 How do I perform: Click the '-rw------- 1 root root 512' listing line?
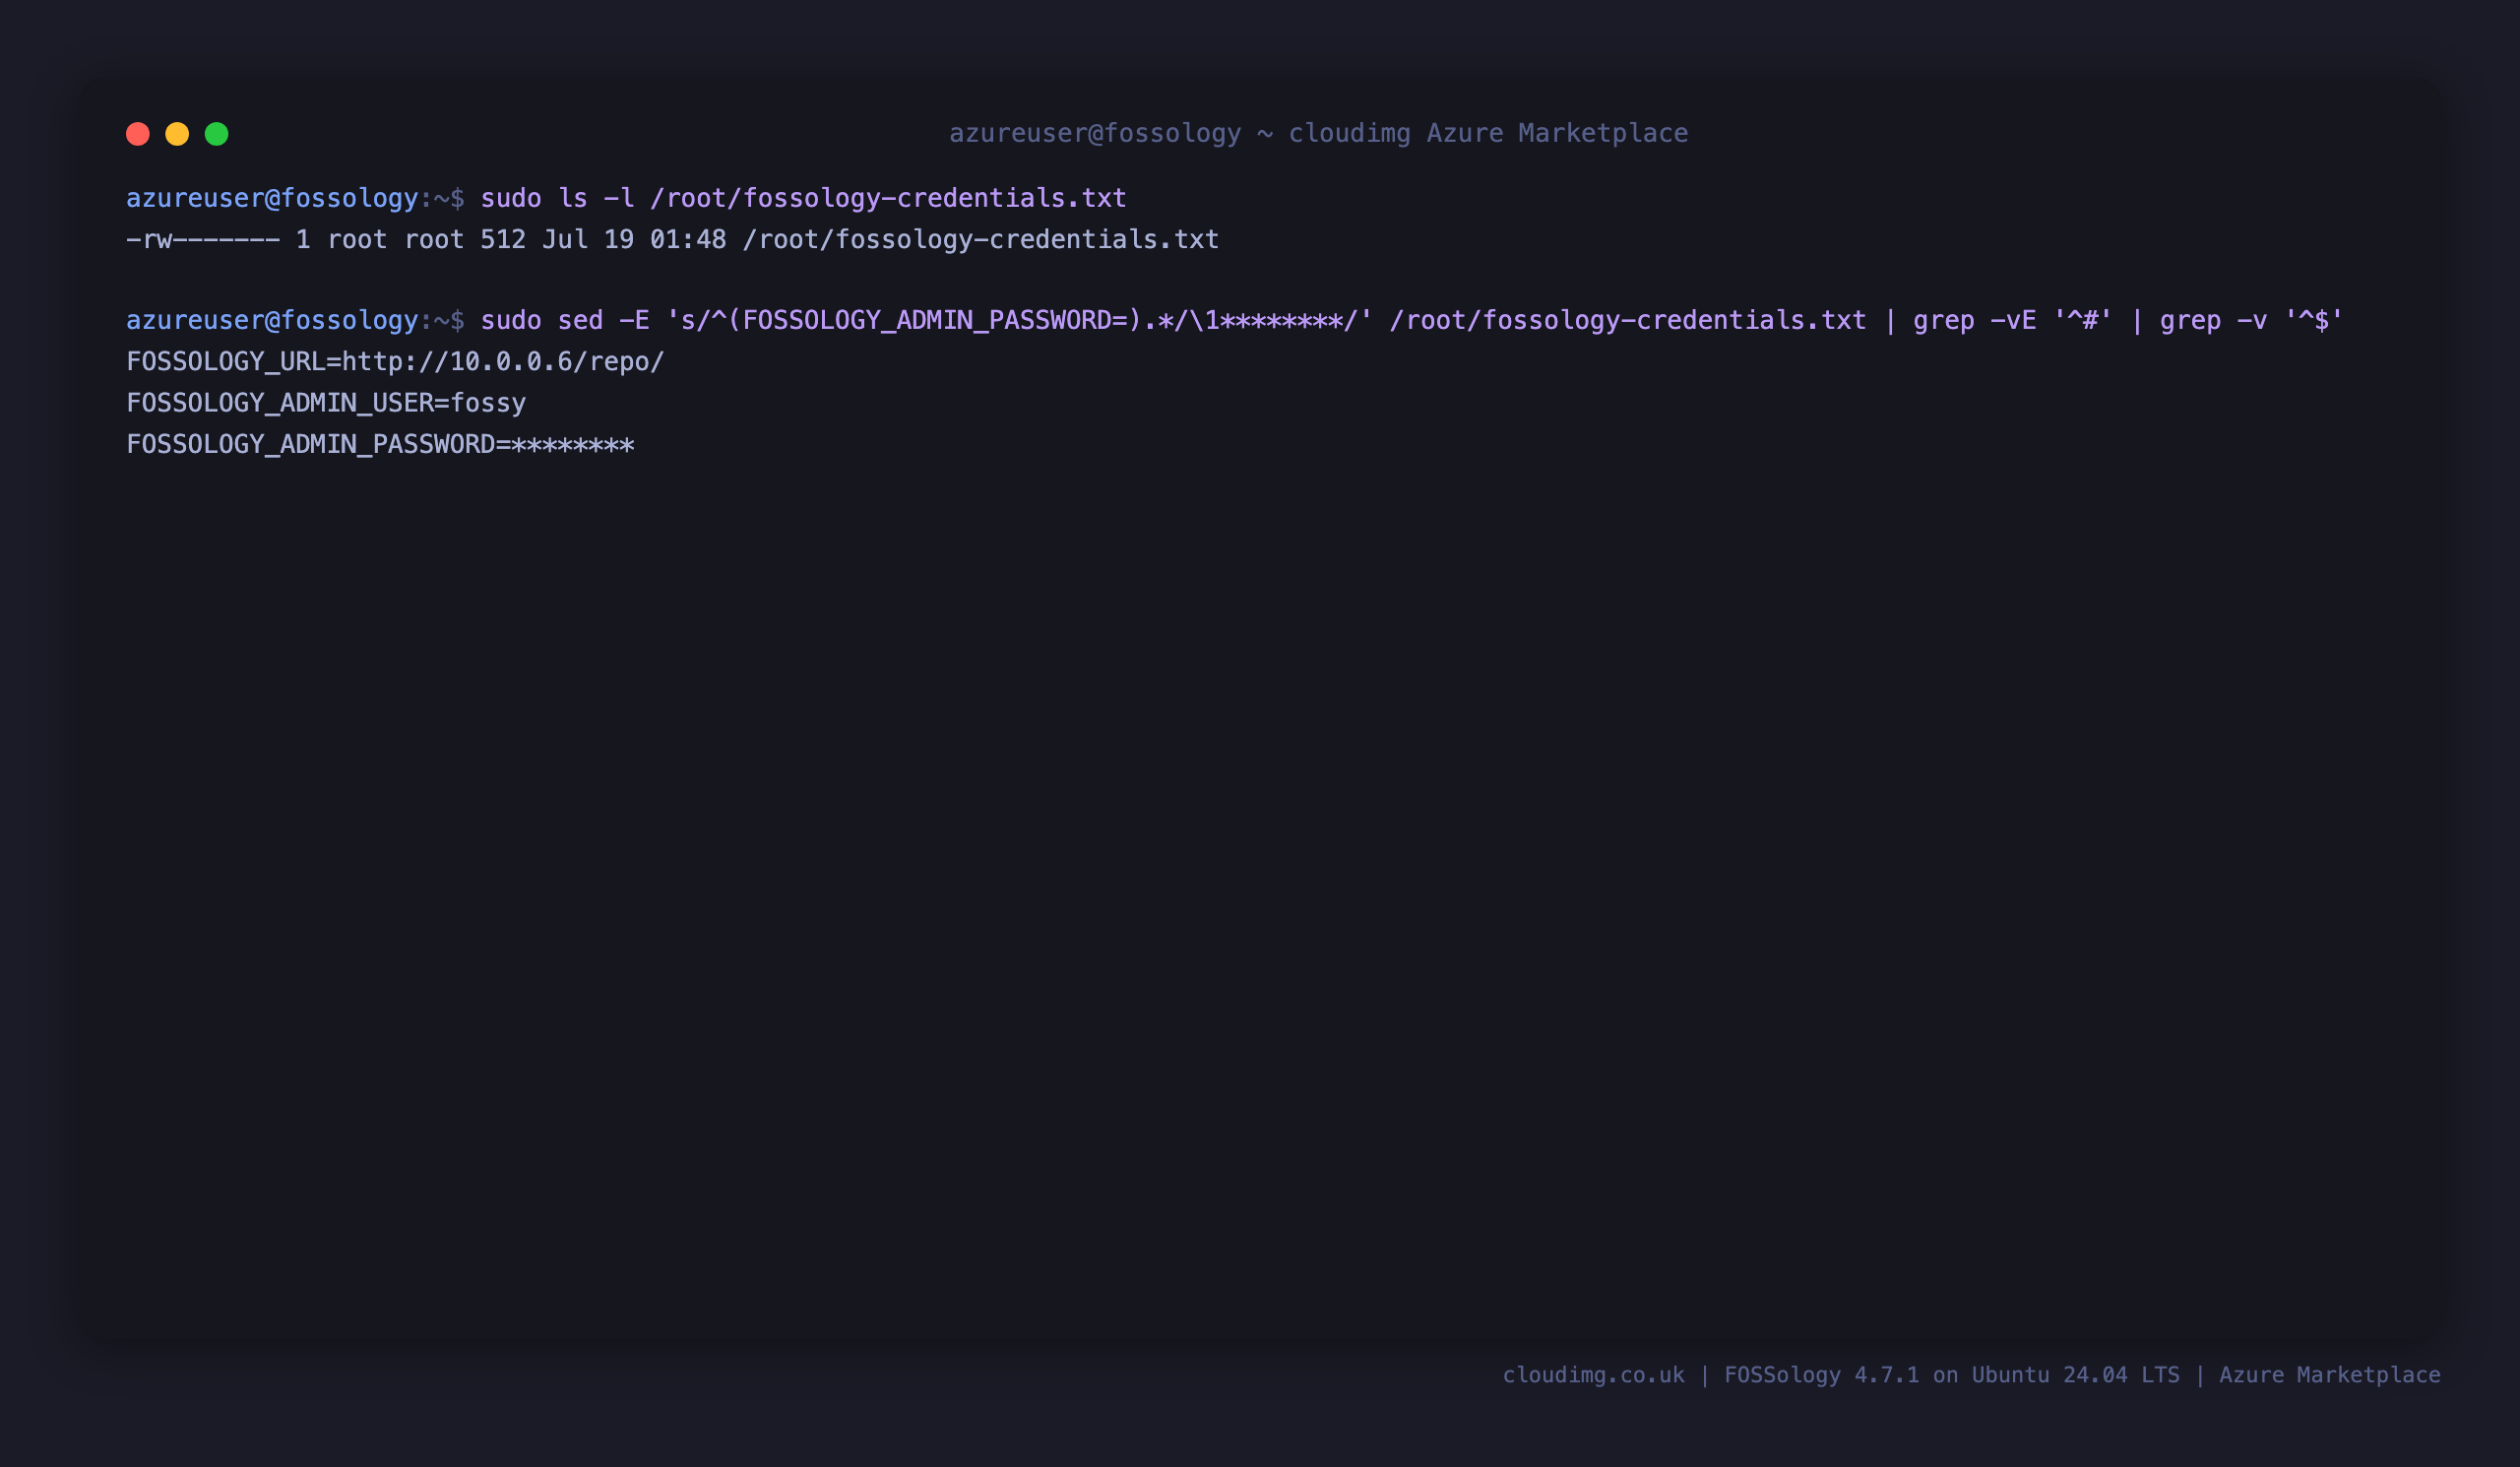[672, 240]
